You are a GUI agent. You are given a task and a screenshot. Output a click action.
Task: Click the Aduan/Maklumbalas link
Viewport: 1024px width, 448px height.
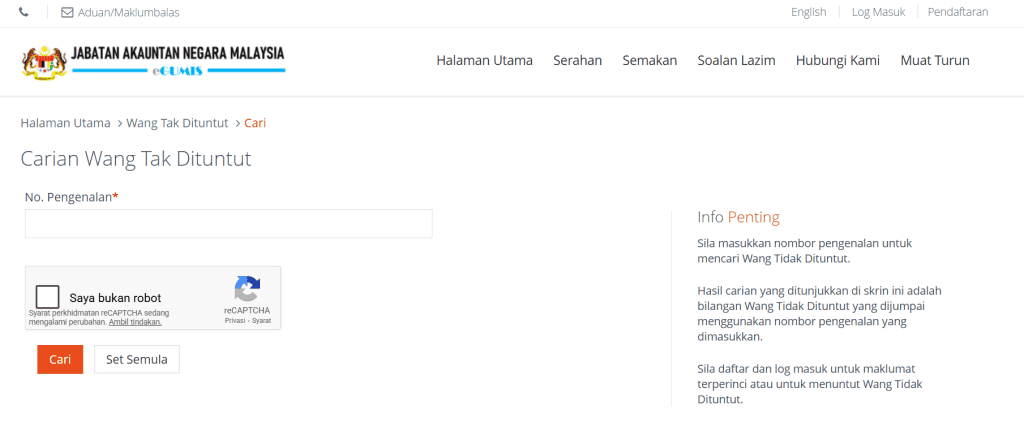128,13
